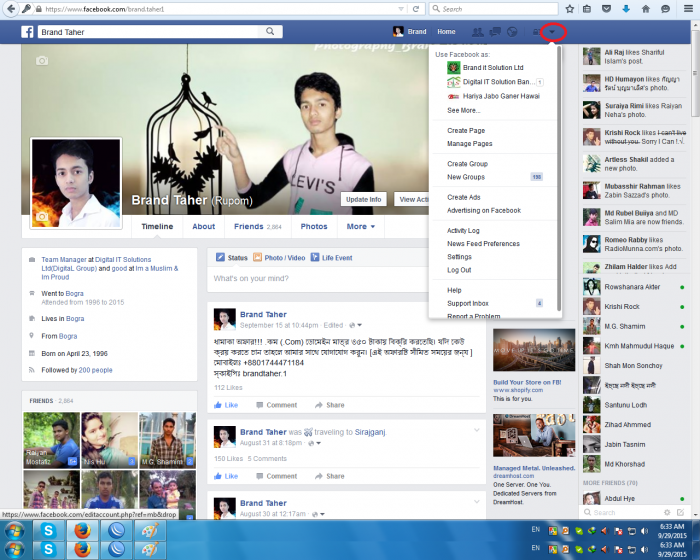Viewport: 700px width, 560px height.
Task: Open privacy shortcuts lock icon
Action: [536, 32]
